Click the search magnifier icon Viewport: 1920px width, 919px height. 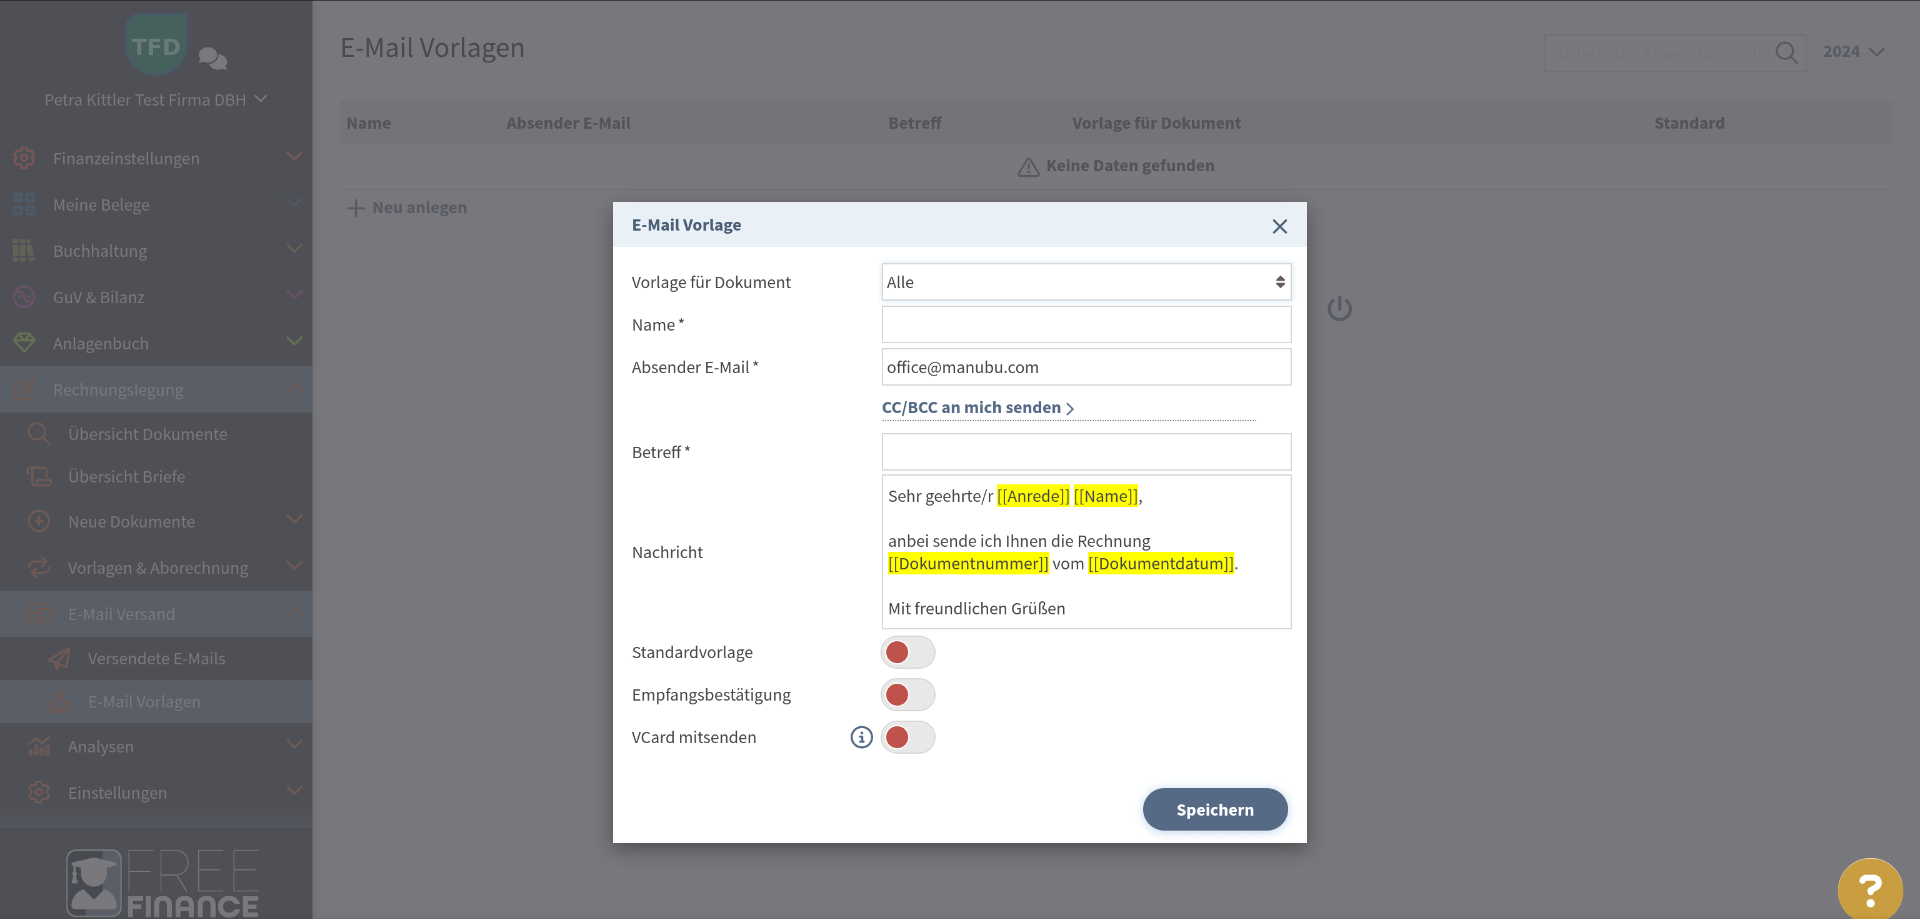[1786, 53]
